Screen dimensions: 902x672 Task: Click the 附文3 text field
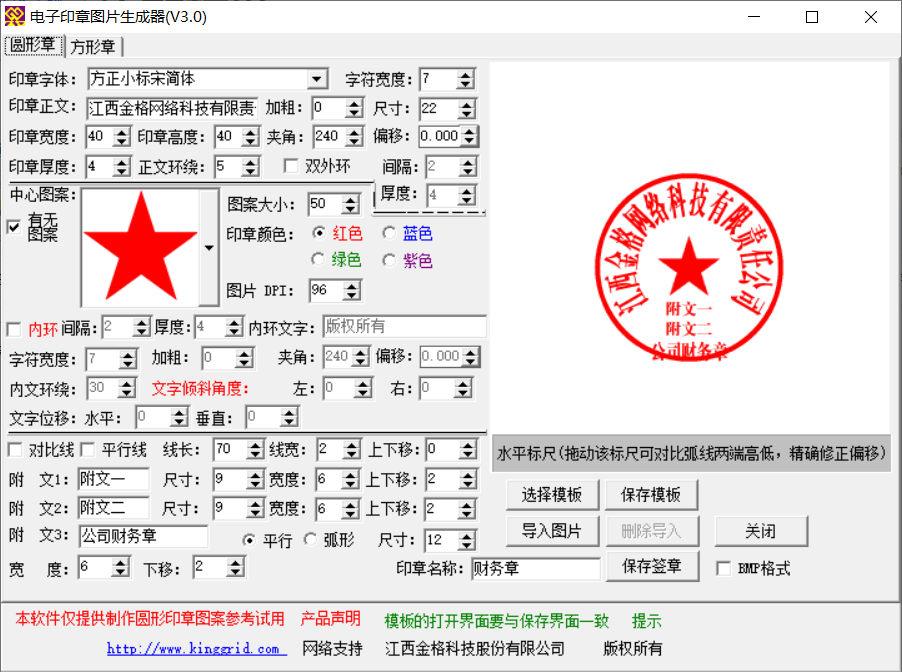[143, 536]
